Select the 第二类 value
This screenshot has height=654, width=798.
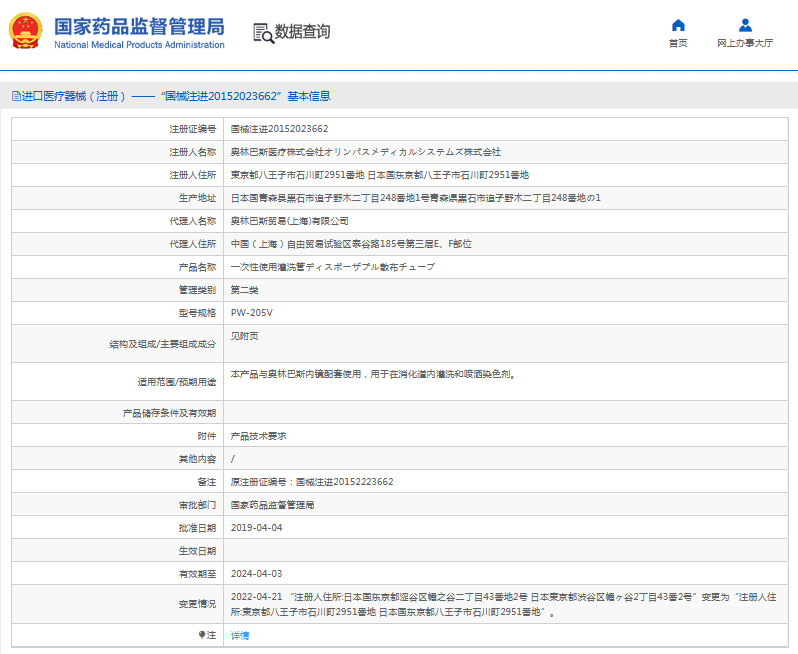coord(244,290)
